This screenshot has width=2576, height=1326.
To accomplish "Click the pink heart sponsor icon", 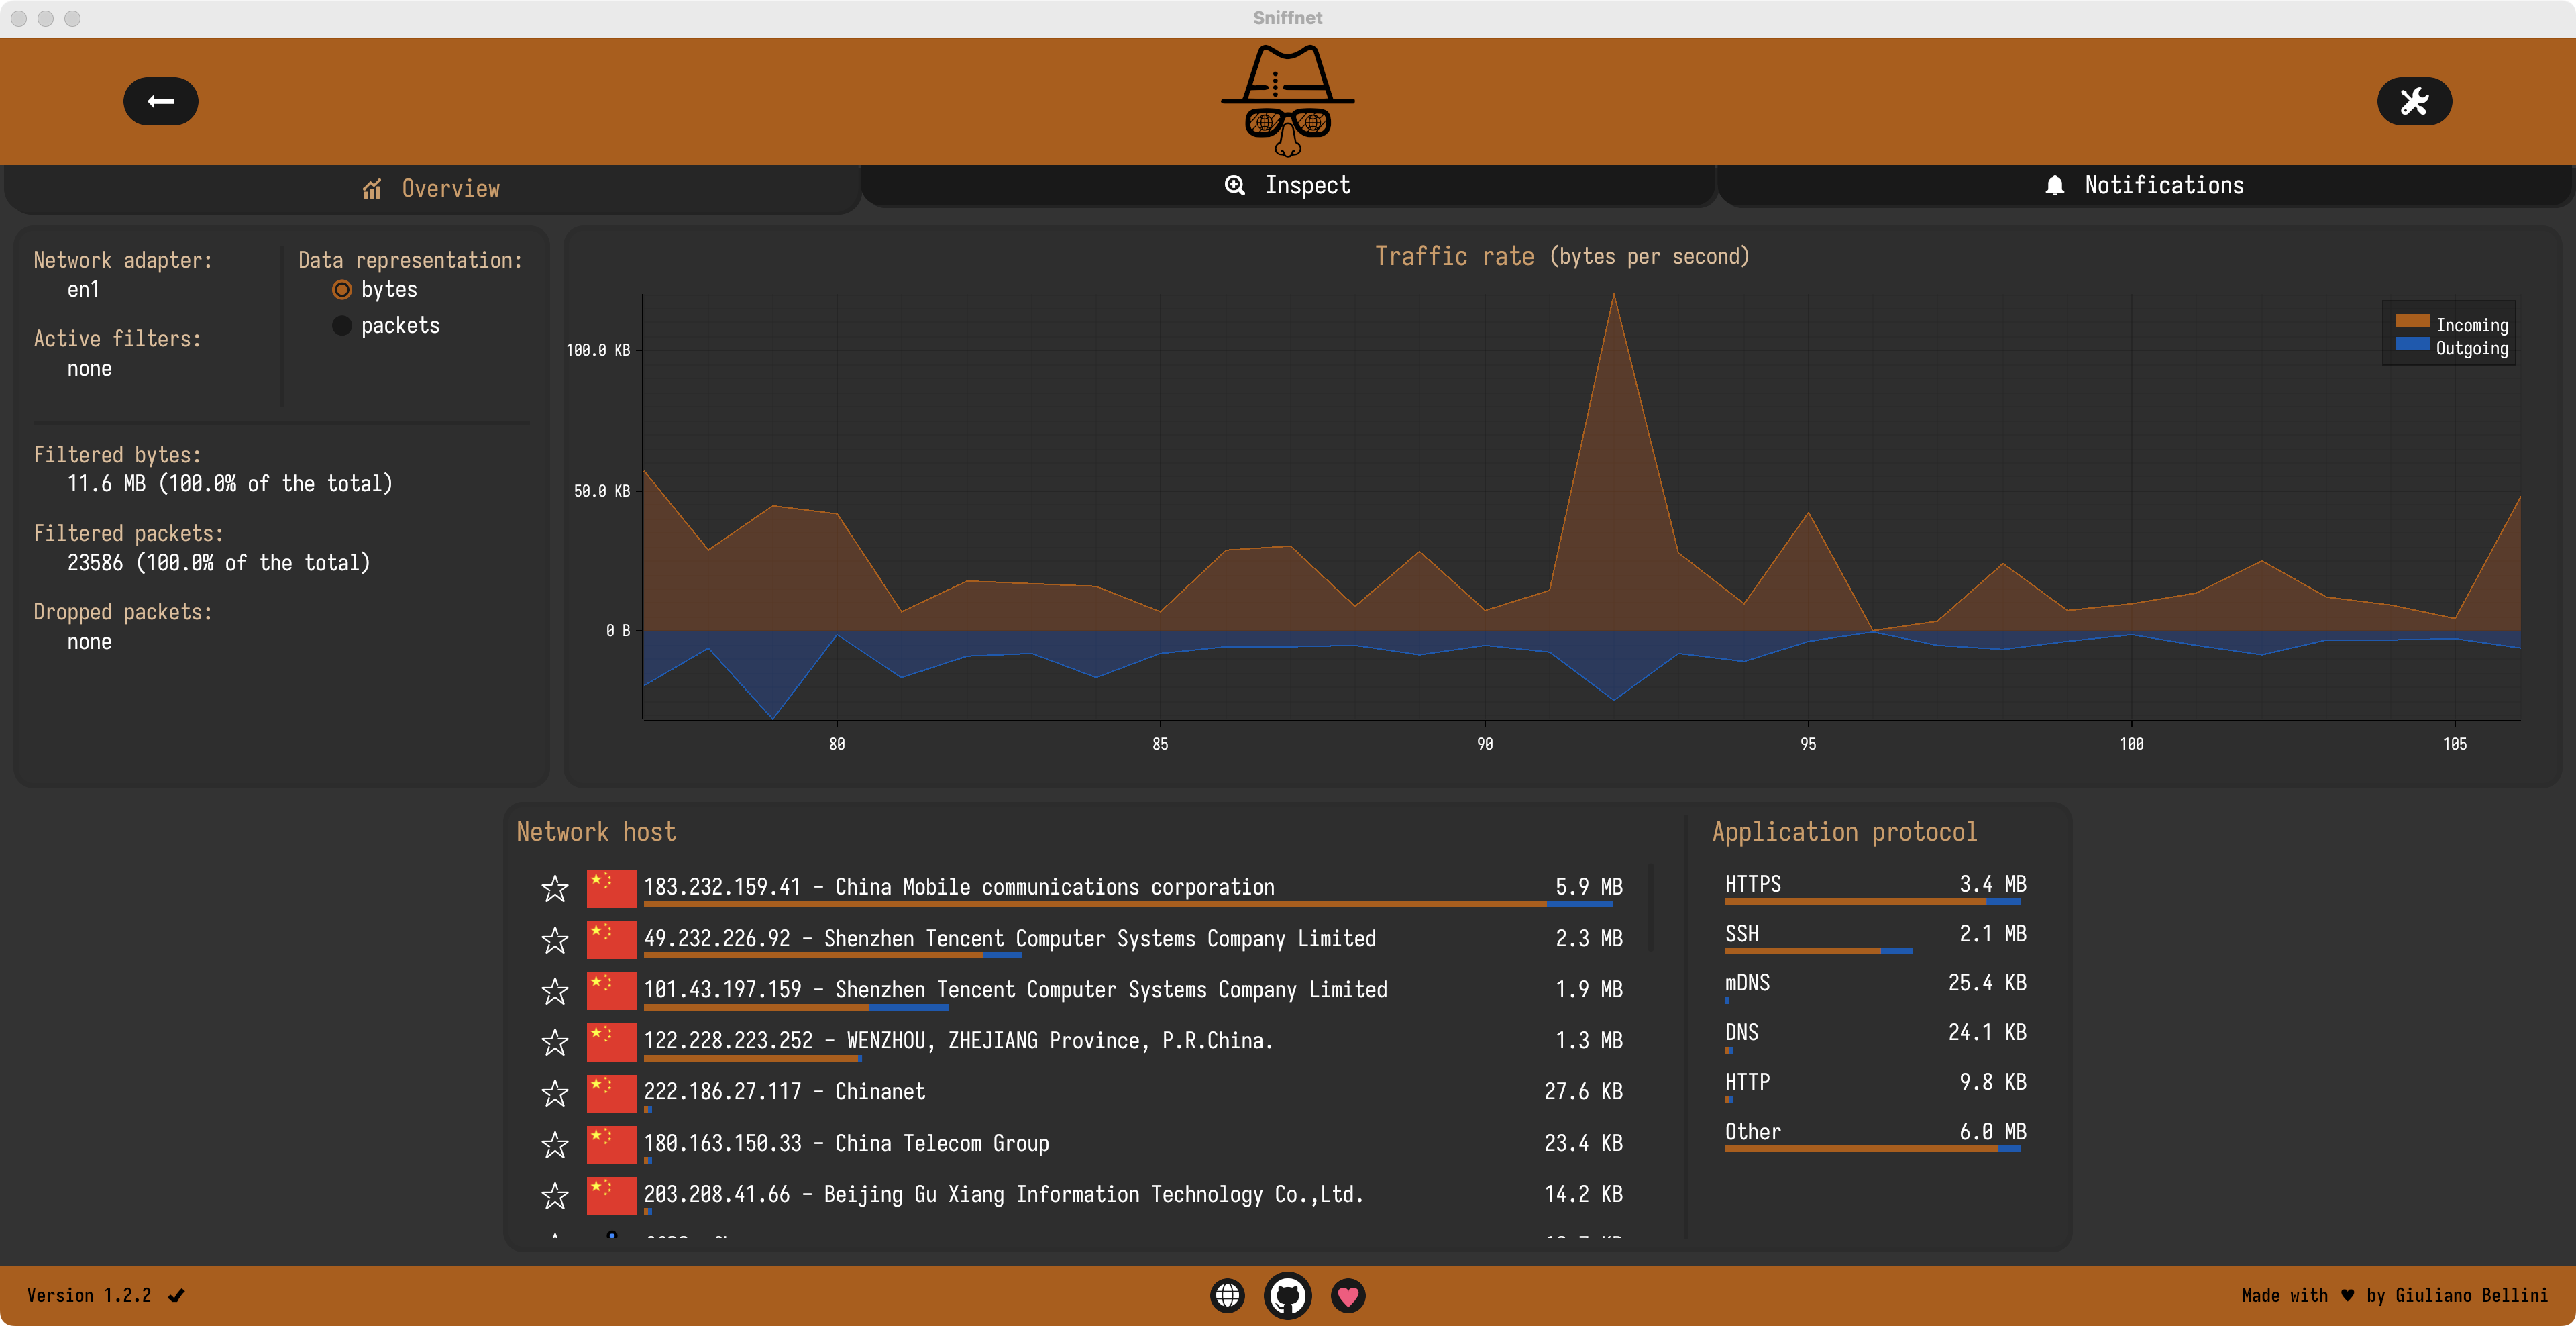I will pyautogui.click(x=1348, y=1296).
